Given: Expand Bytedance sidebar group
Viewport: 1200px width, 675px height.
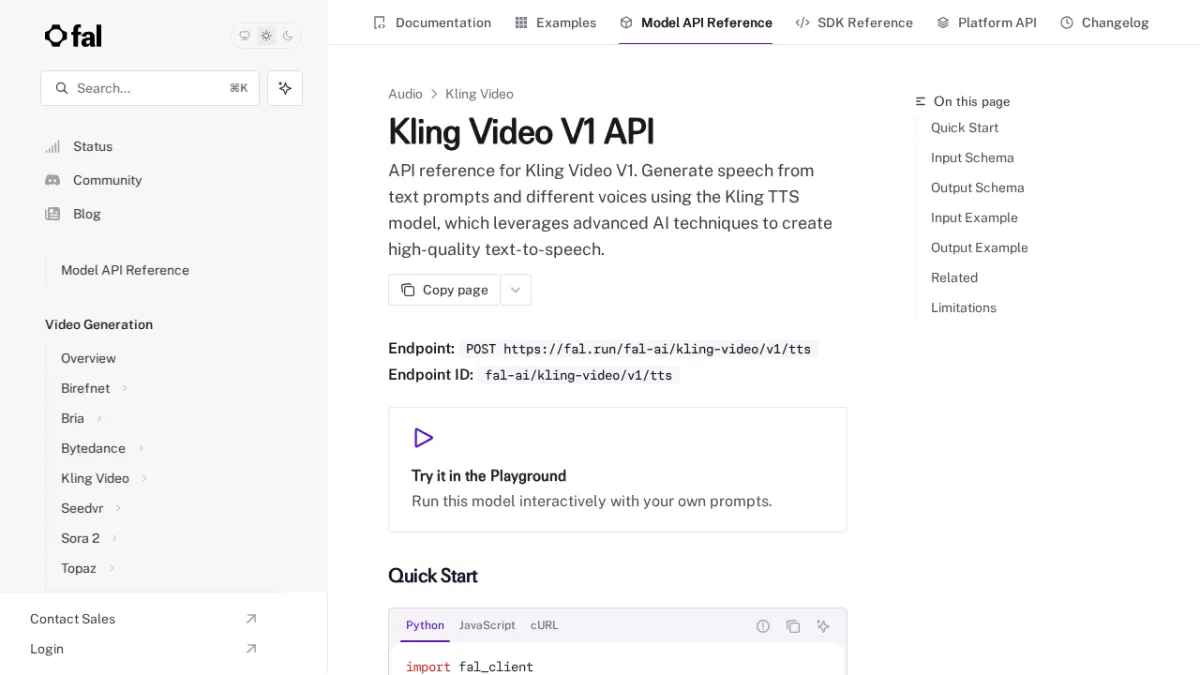Looking at the screenshot, I should click(x=102, y=448).
